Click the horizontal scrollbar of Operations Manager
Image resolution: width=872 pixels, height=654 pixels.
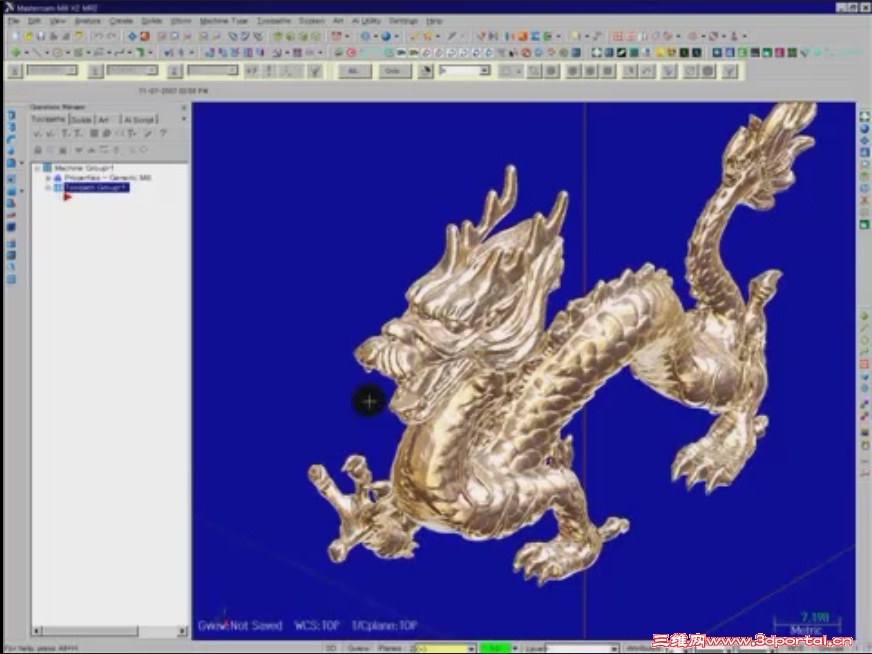pyautogui.click(x=90, y=631)
